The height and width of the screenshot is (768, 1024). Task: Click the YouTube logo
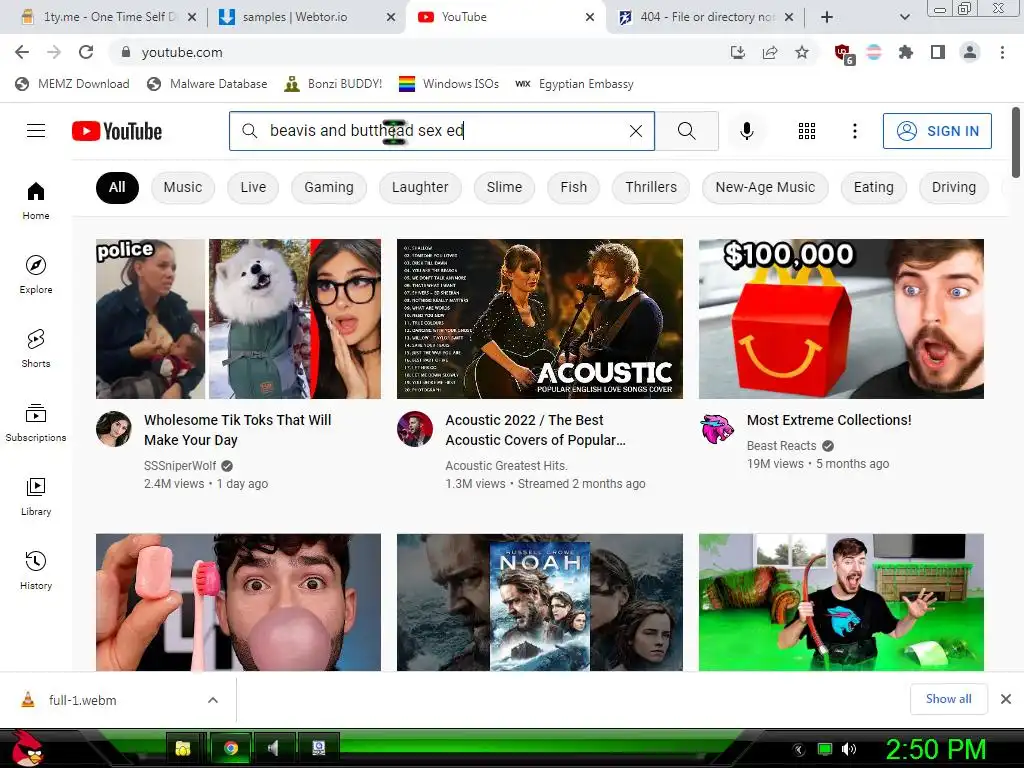(x=117, y=131)
